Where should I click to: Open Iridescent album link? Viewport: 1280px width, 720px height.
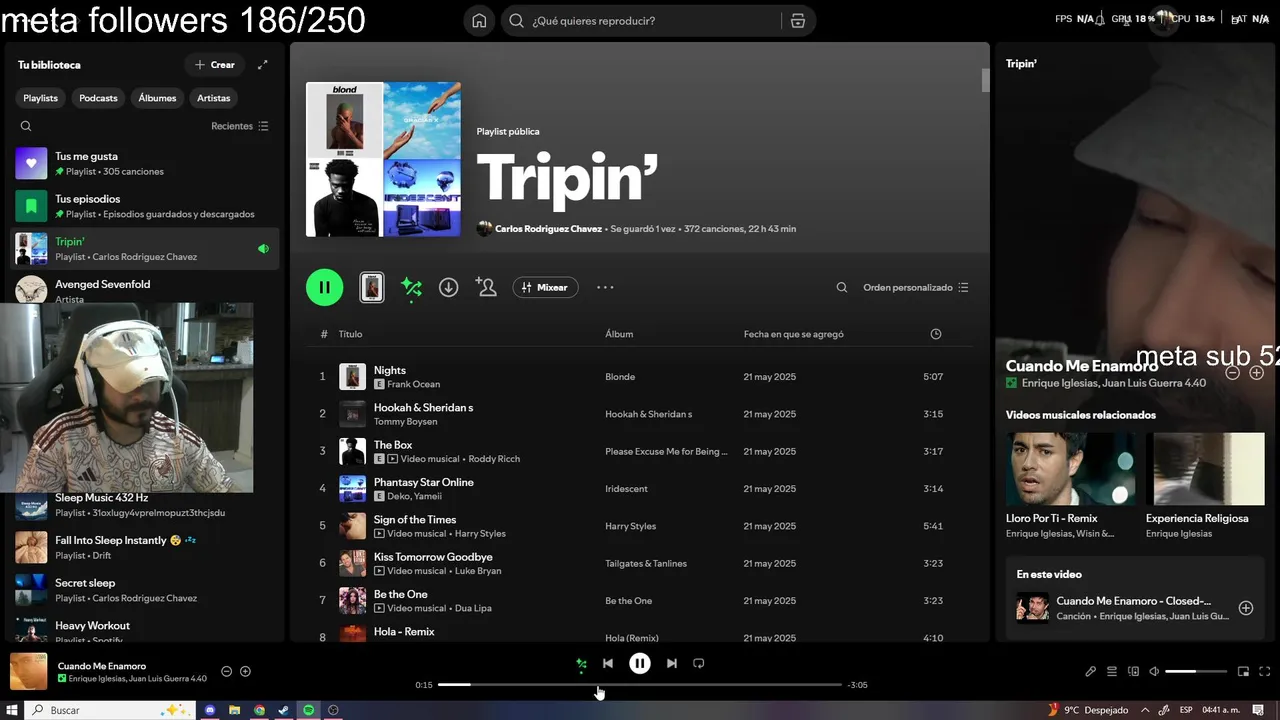coord(626,489)
